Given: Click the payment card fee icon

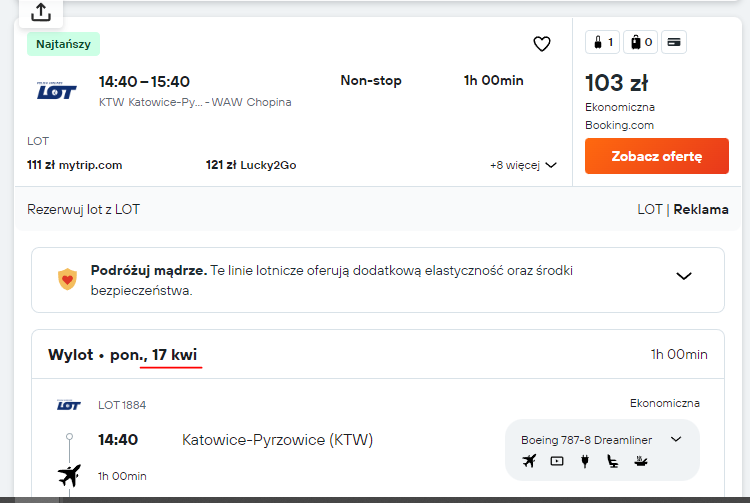Looking at the screenshot, I should [673, 42].
